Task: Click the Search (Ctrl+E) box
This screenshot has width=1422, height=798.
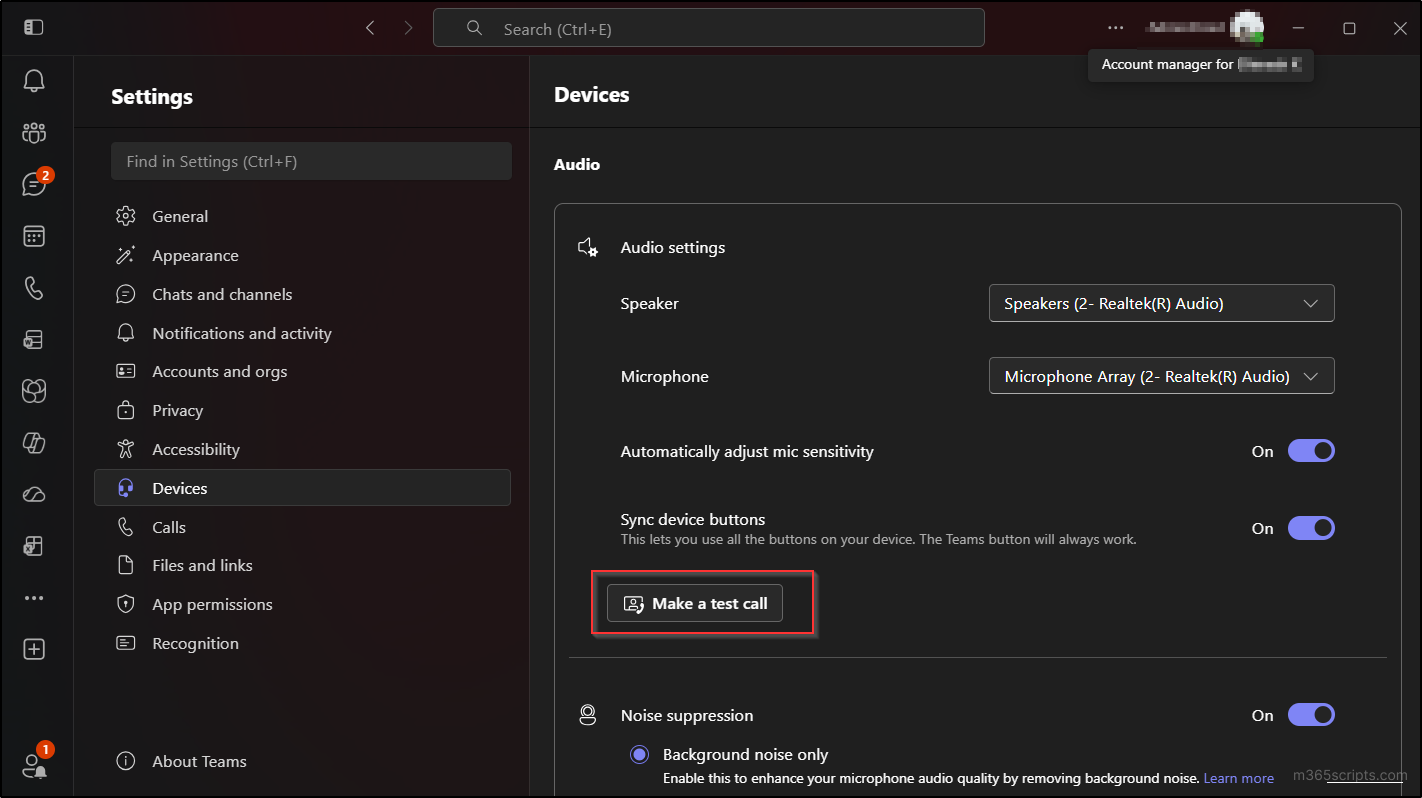Action: pyautogui.click(x=709, y=28)
